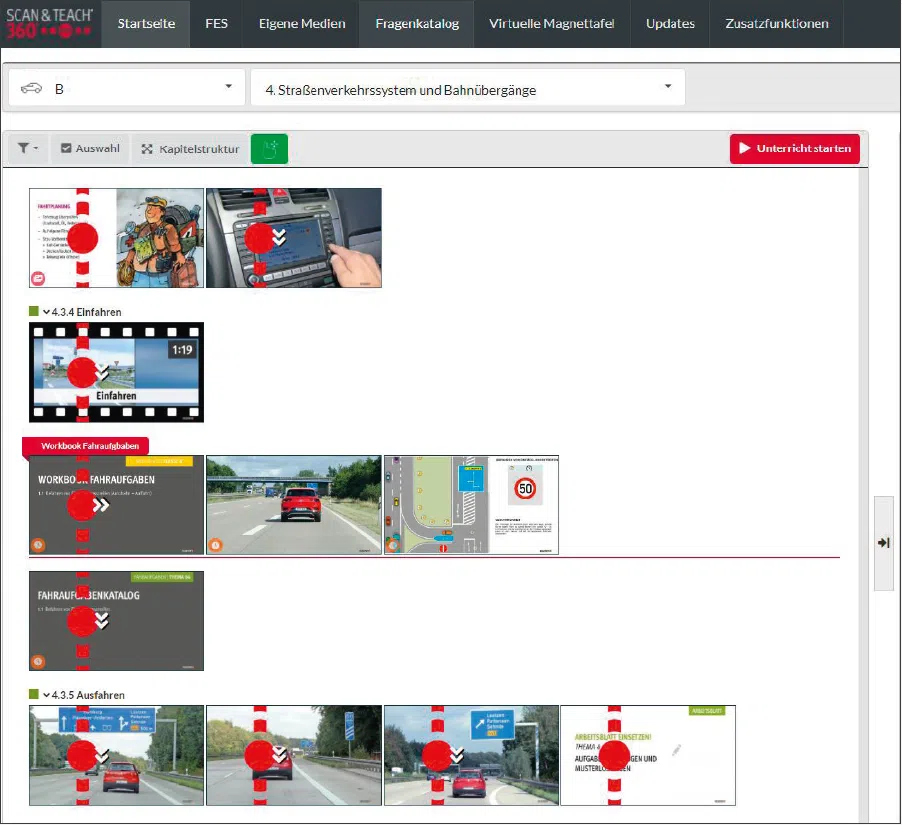Click the Scan & Teach 360 logo
Viewport: 902px width, 825px height.
51,23
